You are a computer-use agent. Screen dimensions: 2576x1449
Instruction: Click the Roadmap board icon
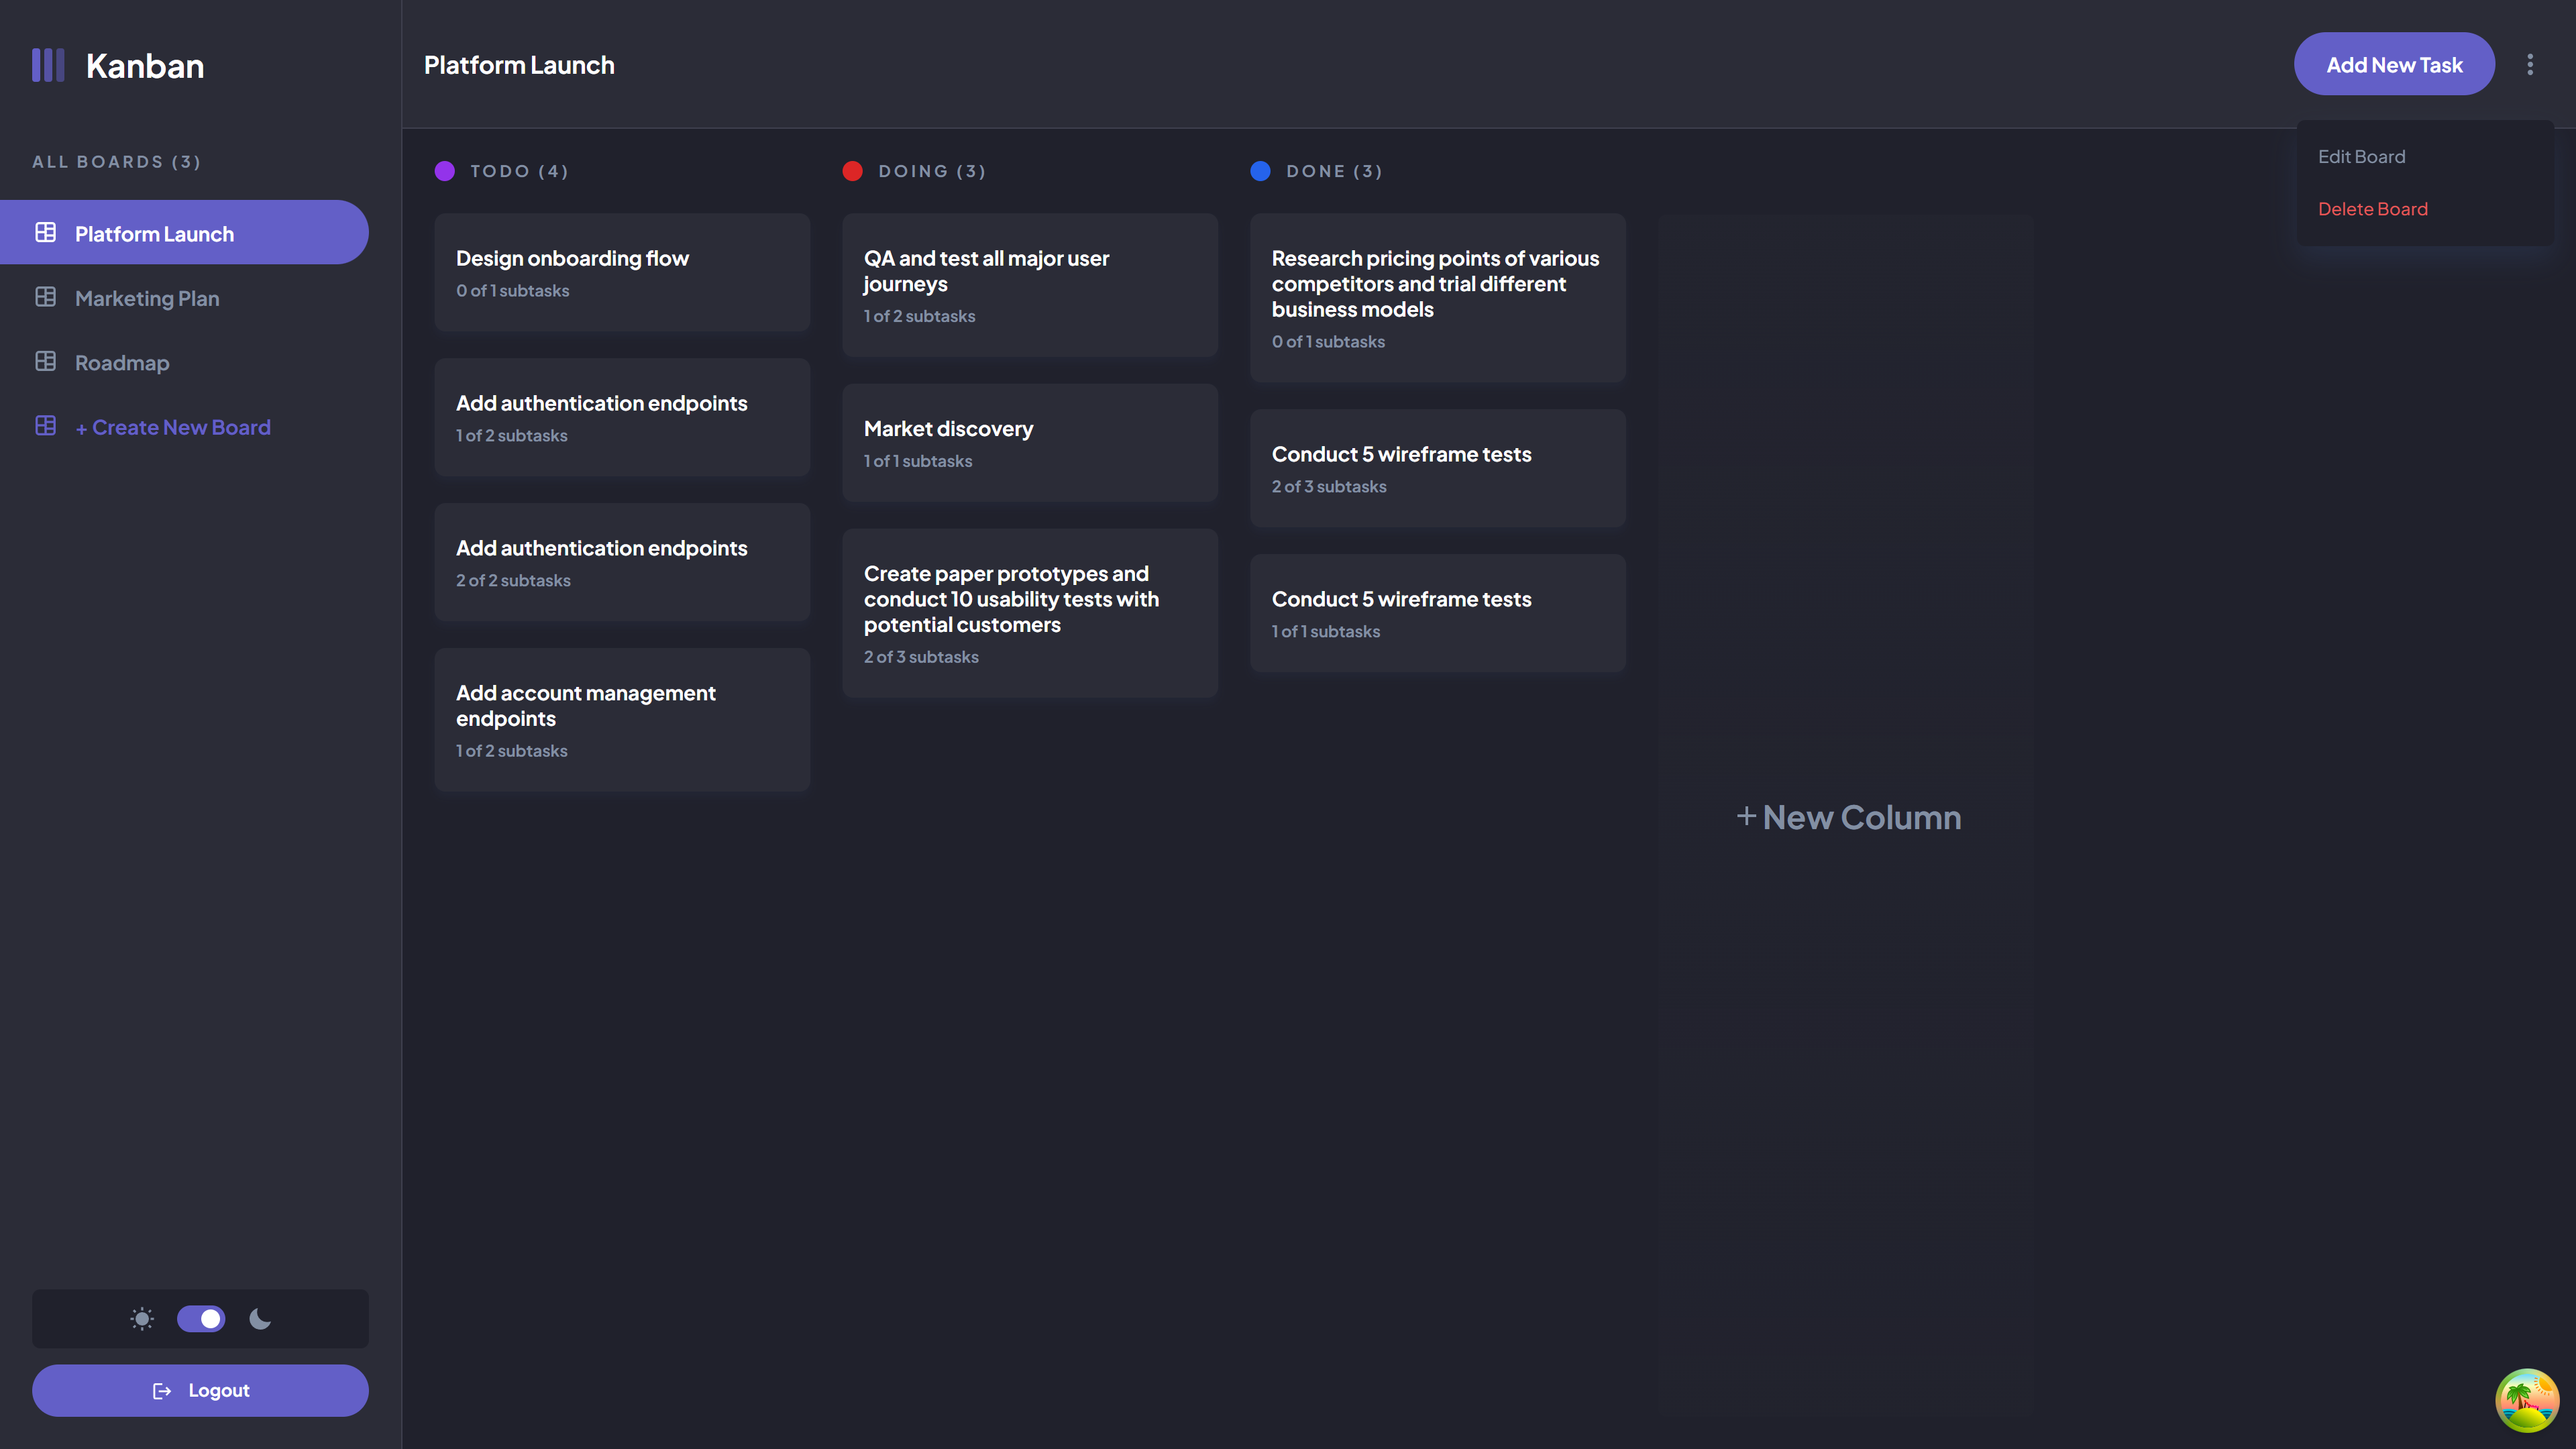point(46,362)
